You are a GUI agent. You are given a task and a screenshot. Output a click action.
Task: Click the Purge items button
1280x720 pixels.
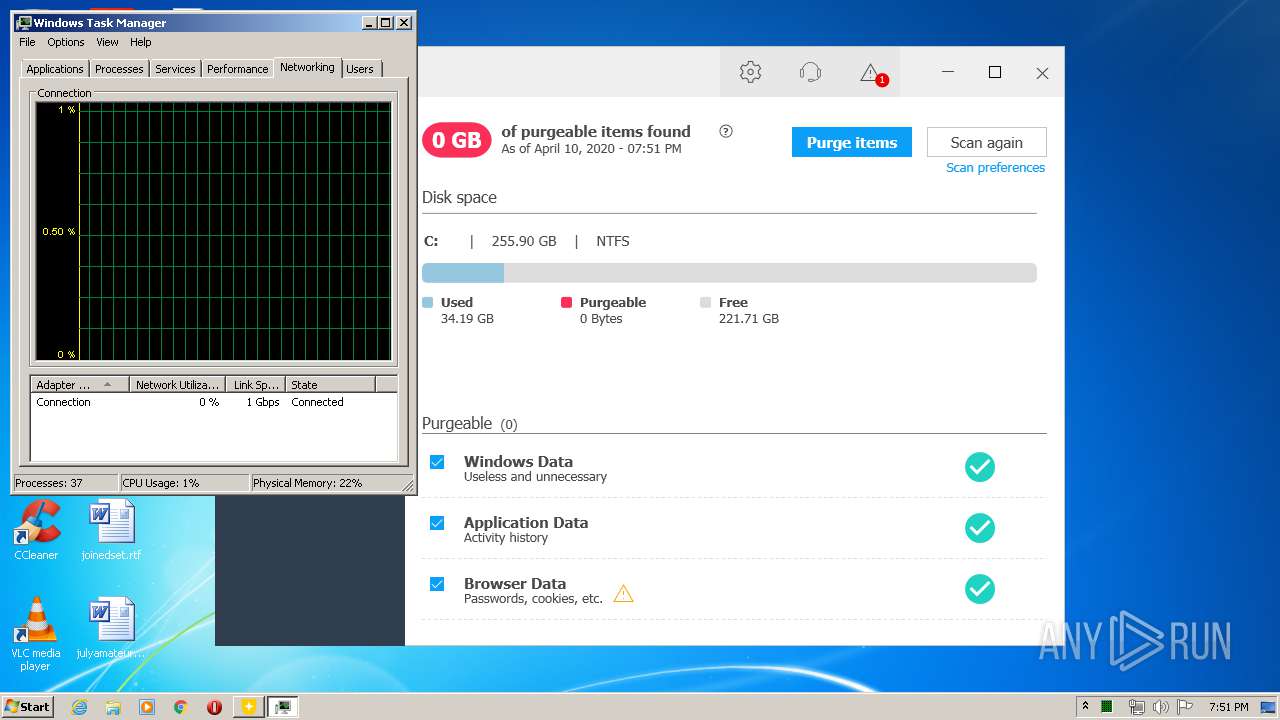pyautogui.click(x=852, y=142)
